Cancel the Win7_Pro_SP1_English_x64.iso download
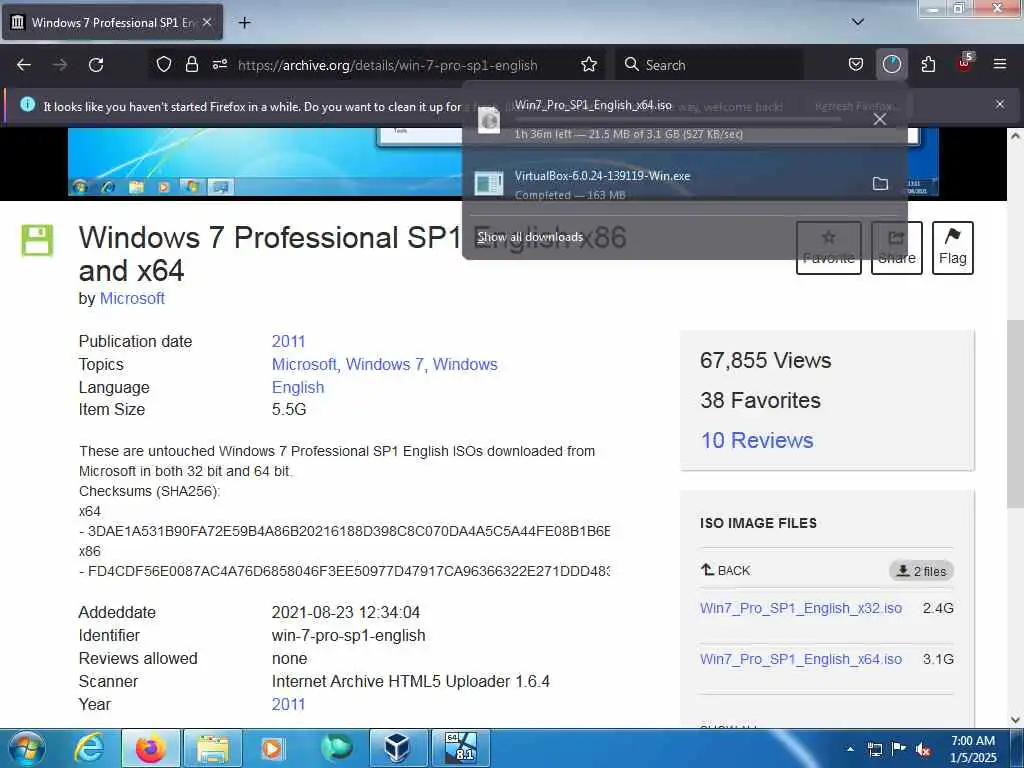The width and height of the screenshot is (1024, 768). point(880,119)
